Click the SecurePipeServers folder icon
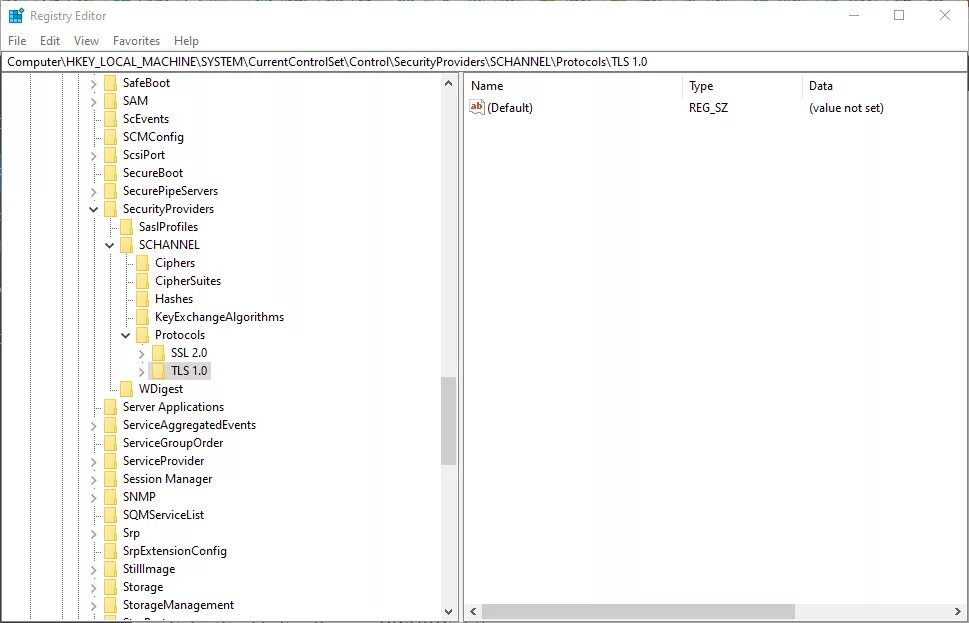The width and height of the screenshot is (969, 623). click(110, 190)
